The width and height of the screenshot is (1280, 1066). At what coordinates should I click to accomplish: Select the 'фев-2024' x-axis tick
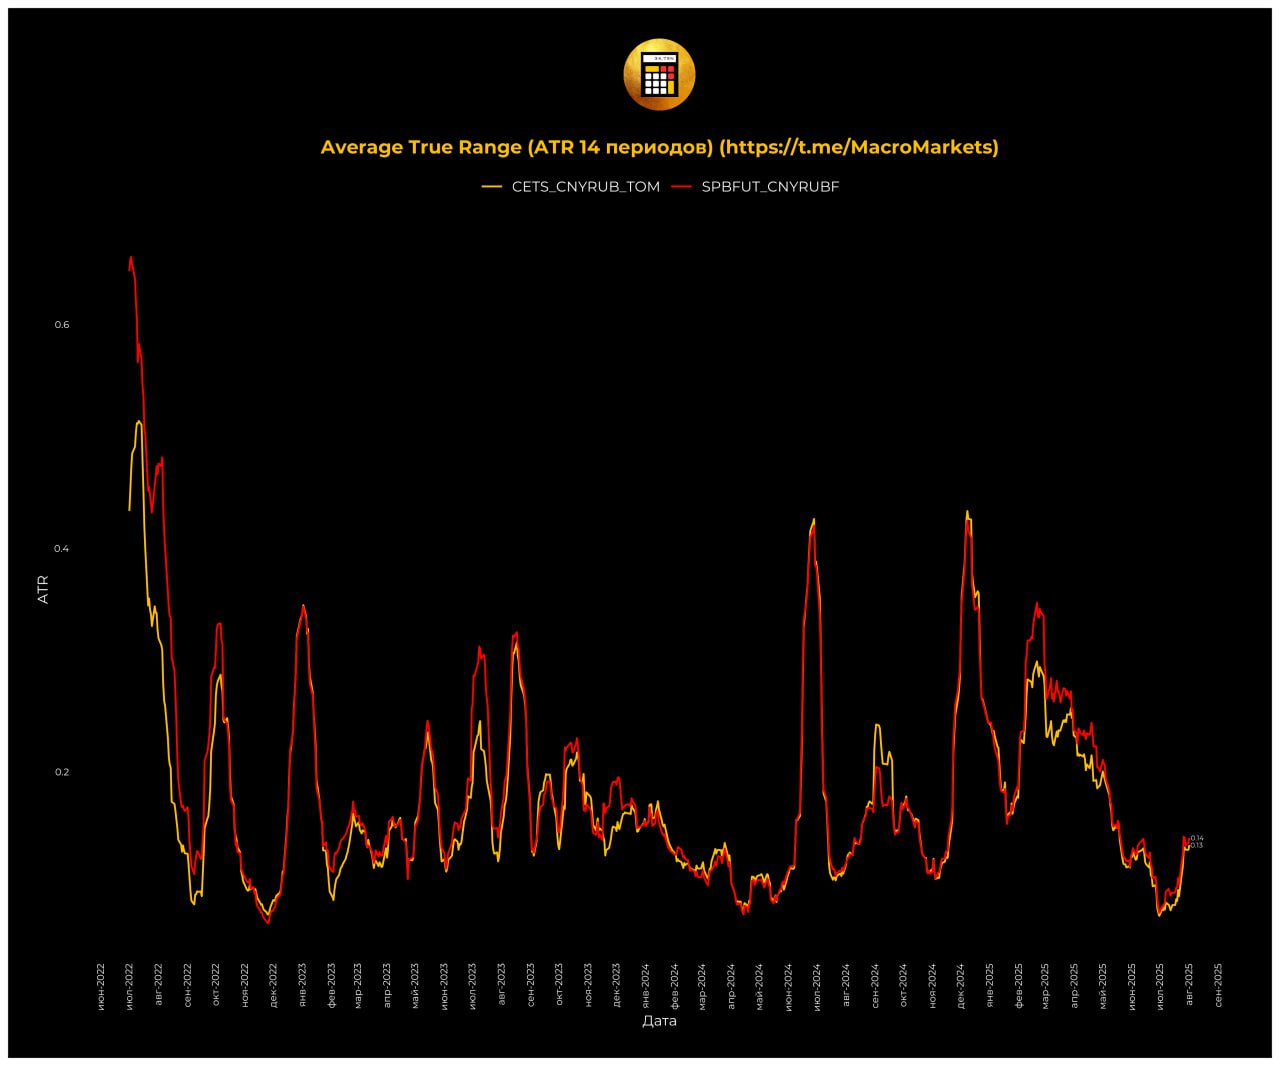click(675, 984)
